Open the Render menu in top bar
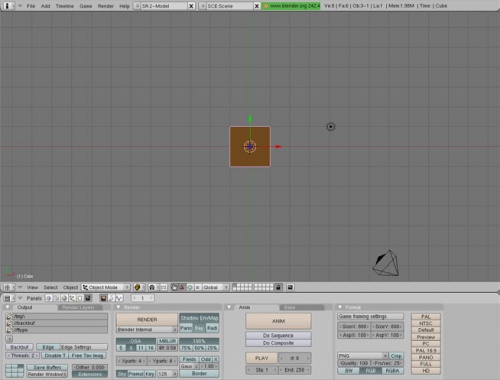Screen dimensions: 500x380 tap(106, 6)
